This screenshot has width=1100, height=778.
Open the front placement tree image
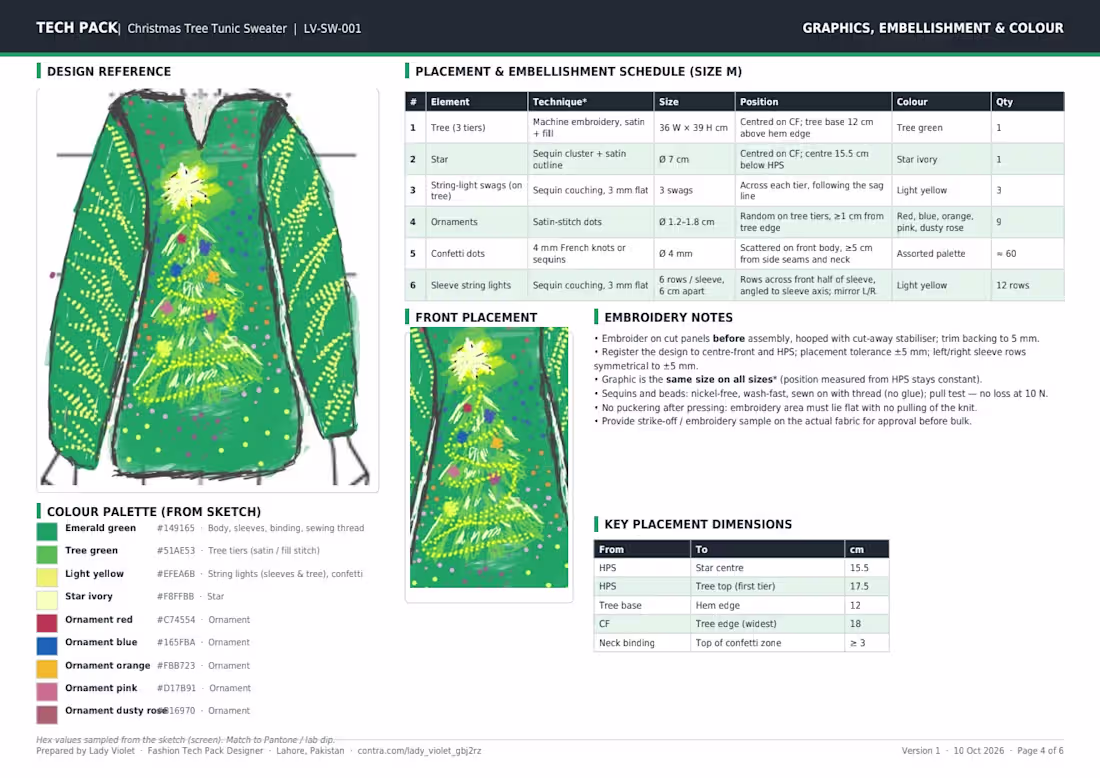489,457
